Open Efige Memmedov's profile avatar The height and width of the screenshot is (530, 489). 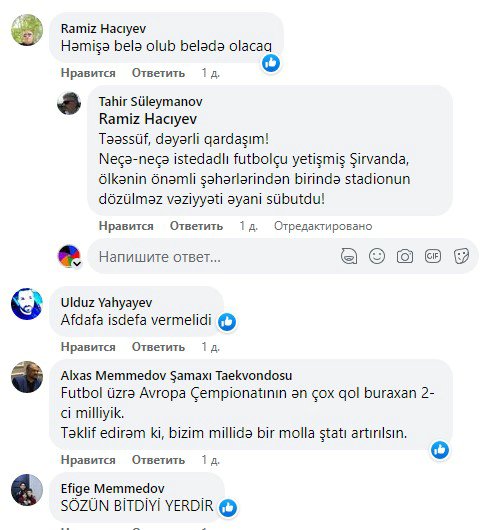[27, 490]
